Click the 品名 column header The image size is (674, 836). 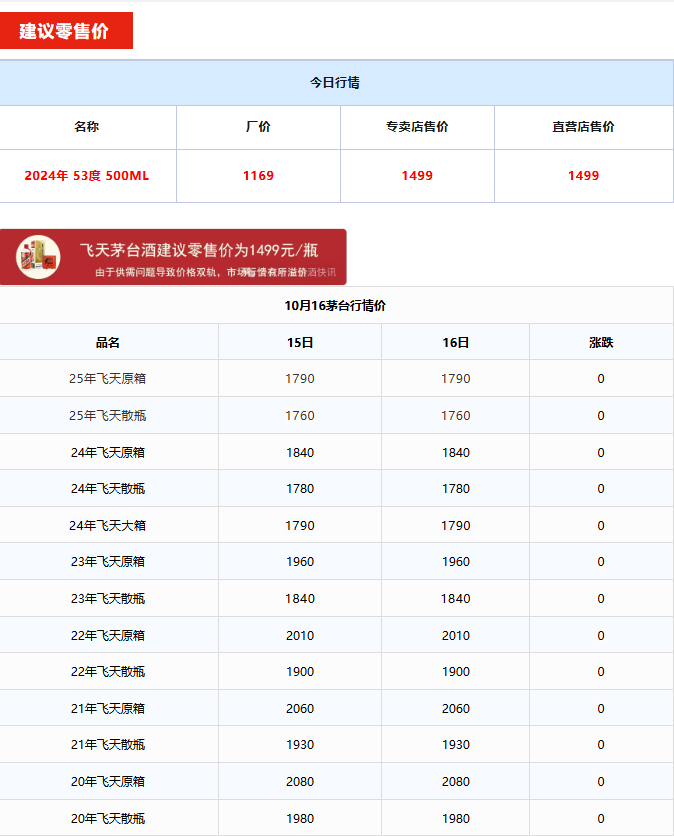pyautogui.click(x=108, y=343)
